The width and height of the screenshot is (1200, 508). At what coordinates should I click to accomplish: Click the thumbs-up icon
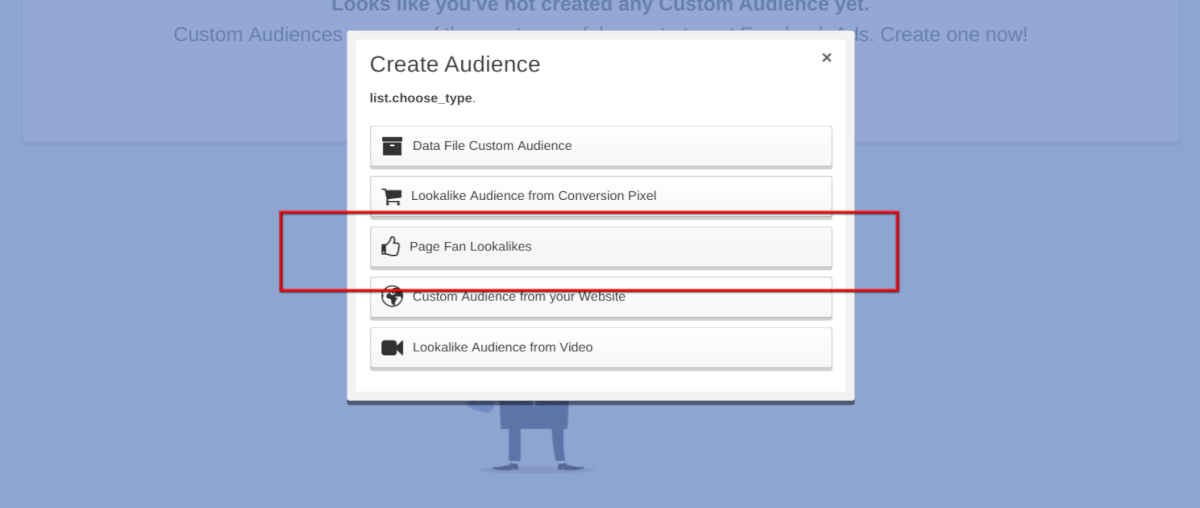(x=391, y=246)
